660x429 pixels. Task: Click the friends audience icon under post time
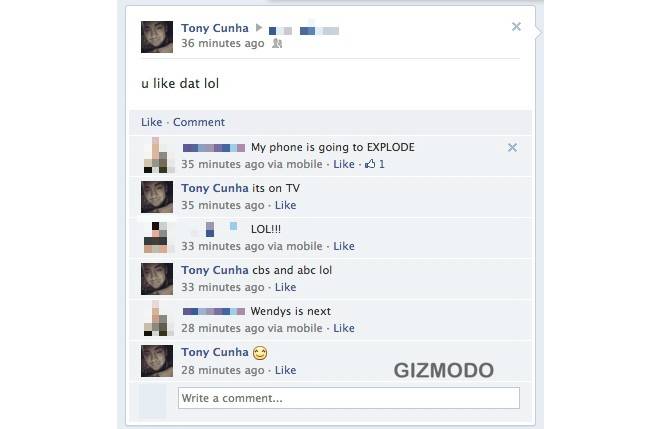click(277, 43)
